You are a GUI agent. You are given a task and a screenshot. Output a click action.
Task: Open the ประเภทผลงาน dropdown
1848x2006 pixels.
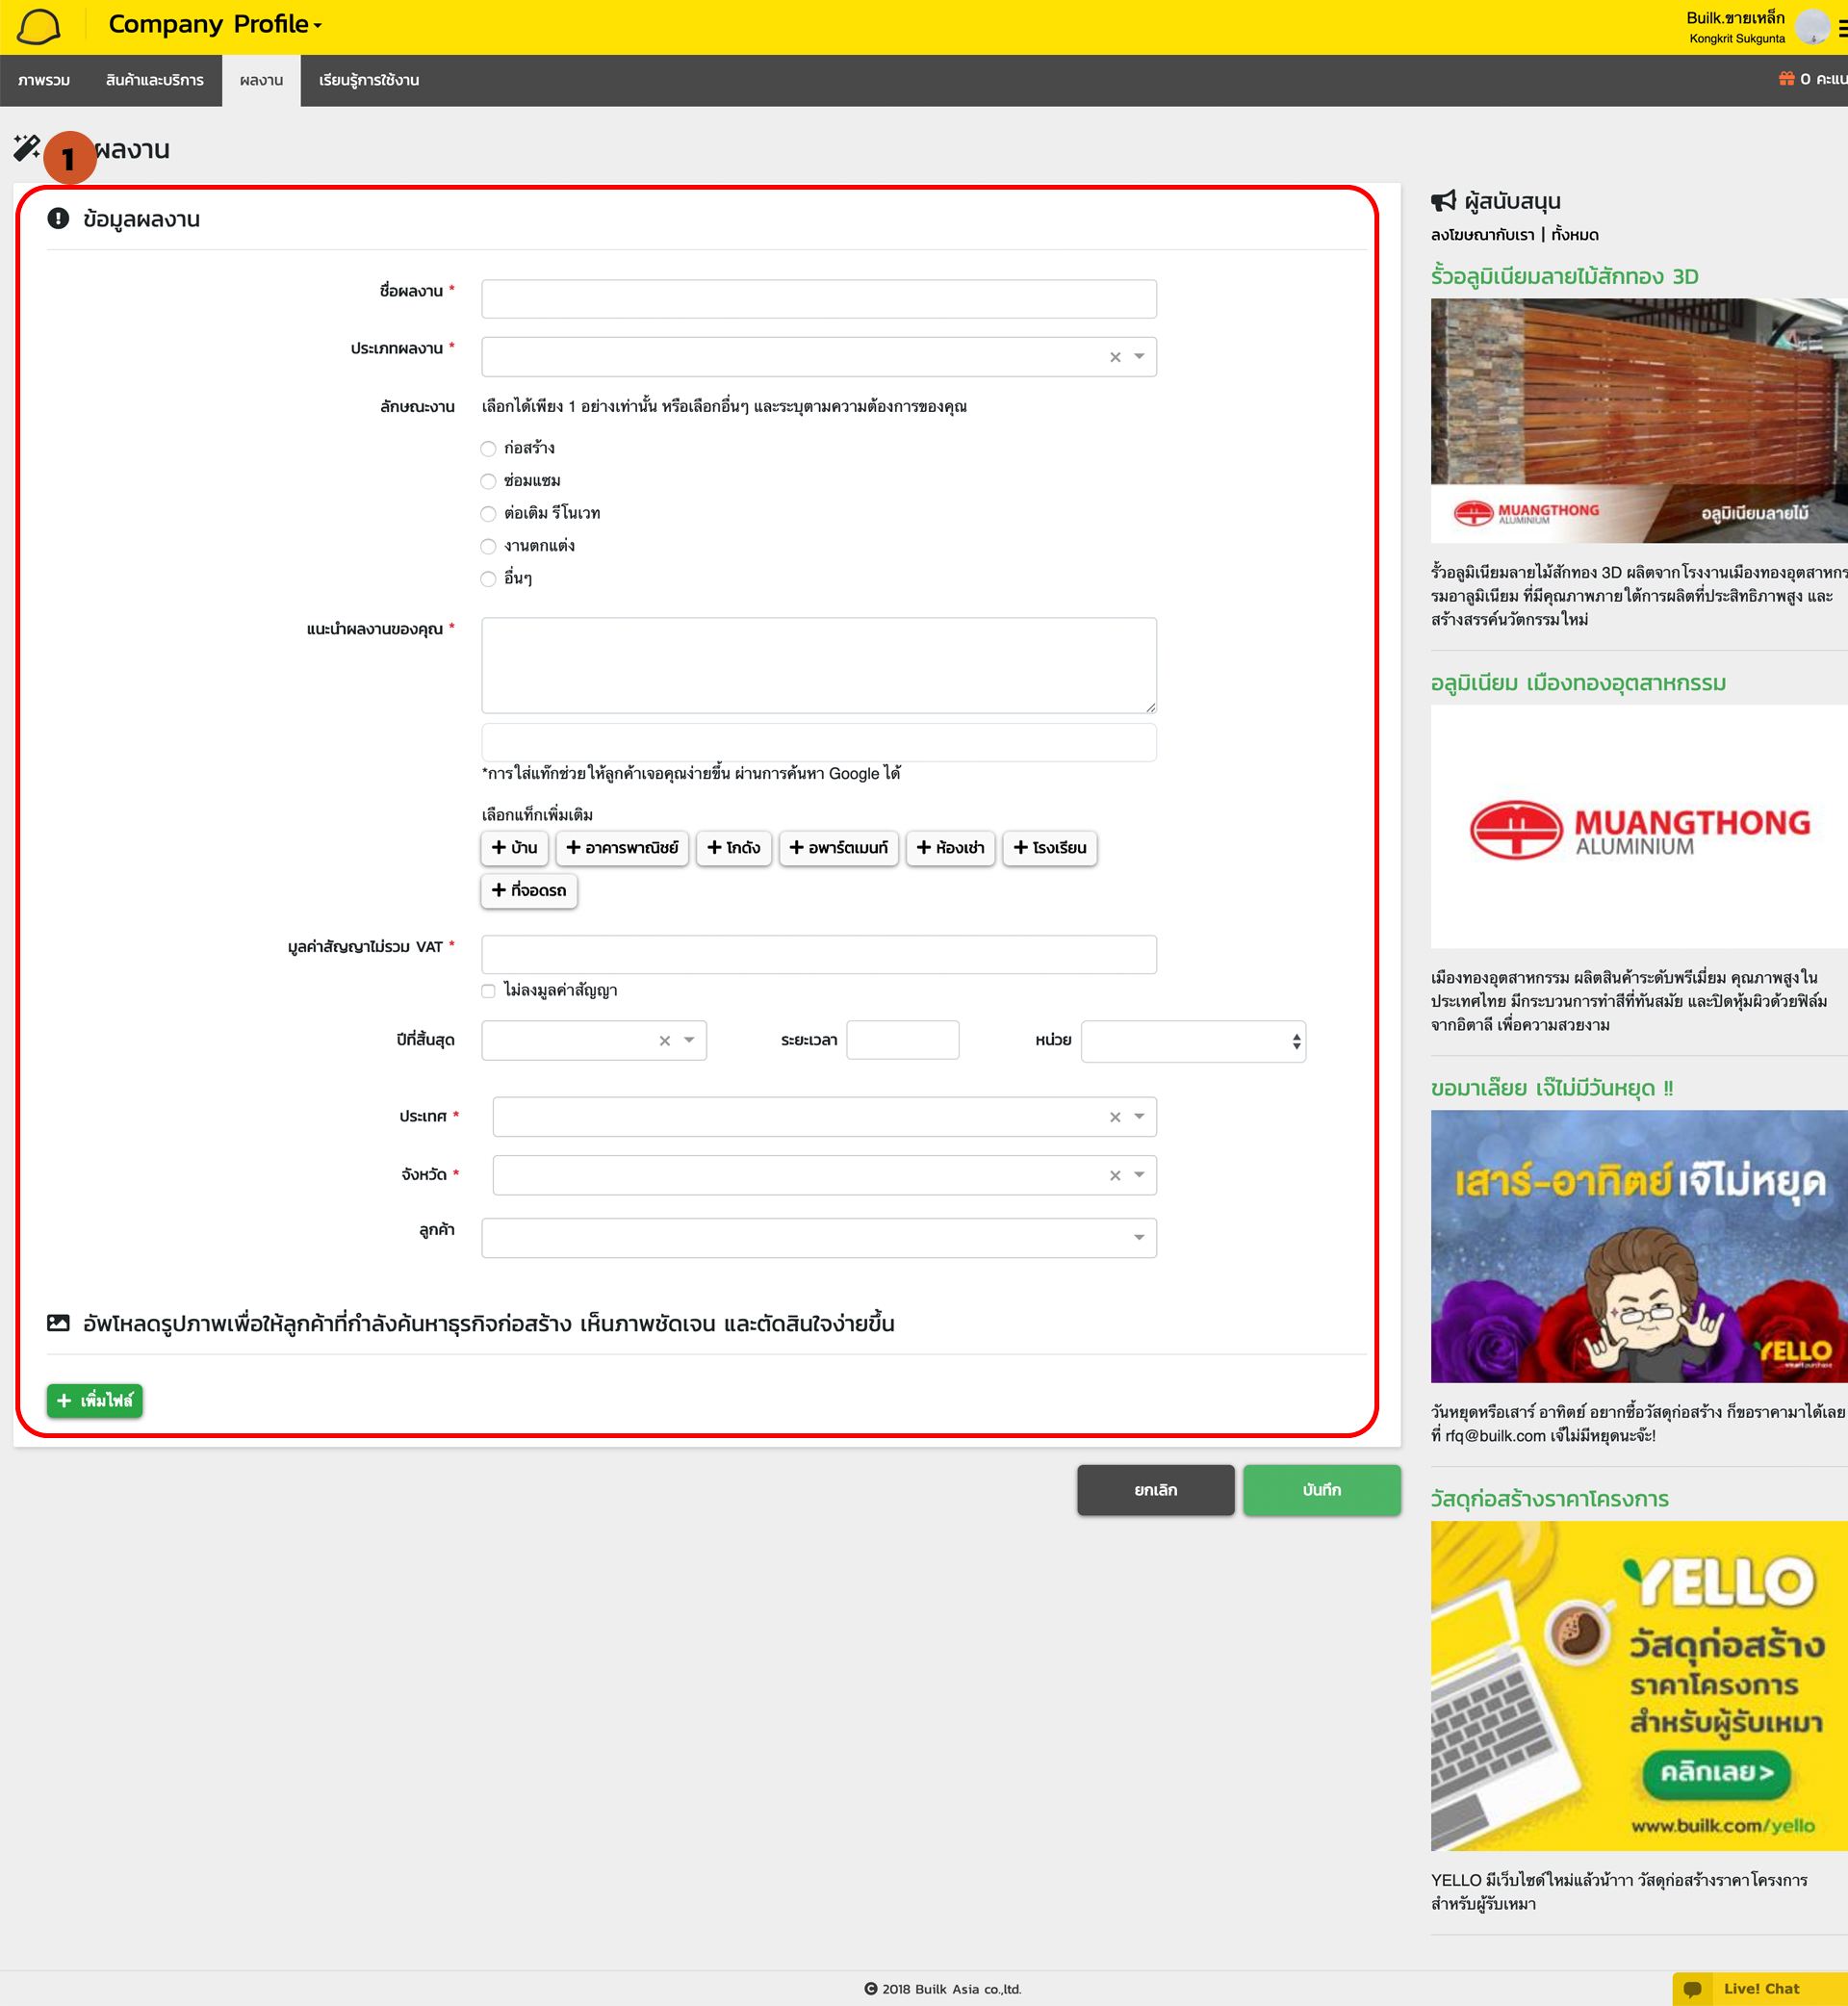tap(1137, 356)
